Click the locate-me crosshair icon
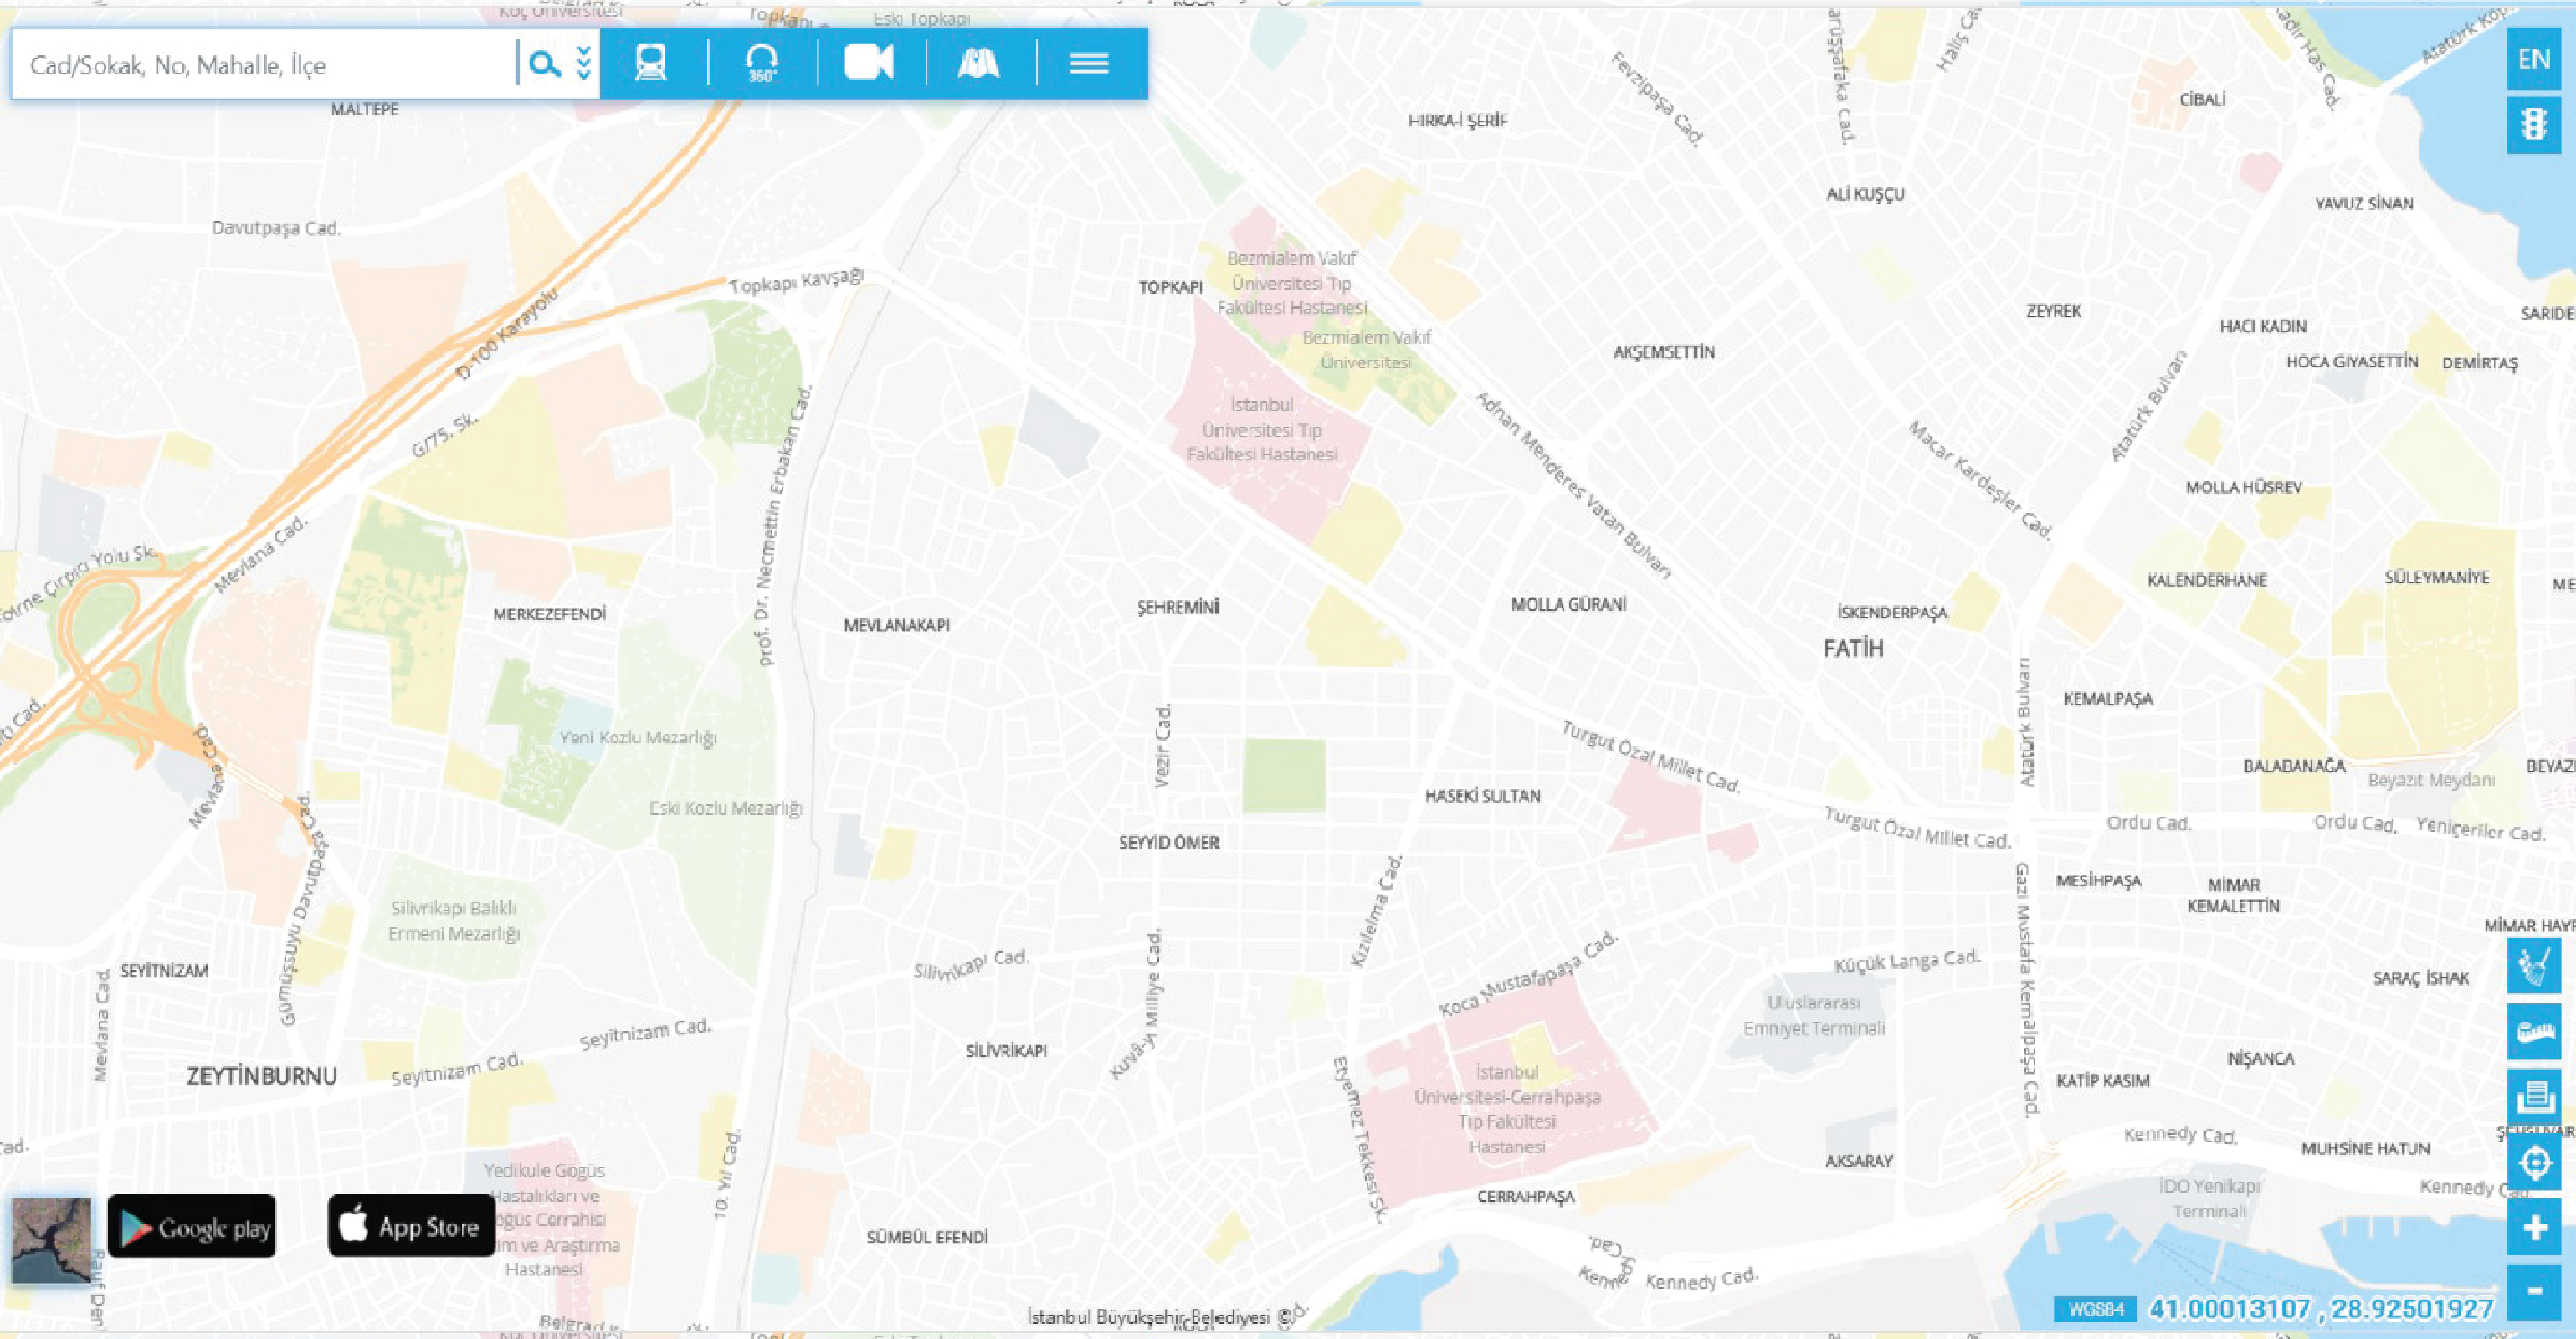The image size is (2576, 1339). coord(2534,1163)
